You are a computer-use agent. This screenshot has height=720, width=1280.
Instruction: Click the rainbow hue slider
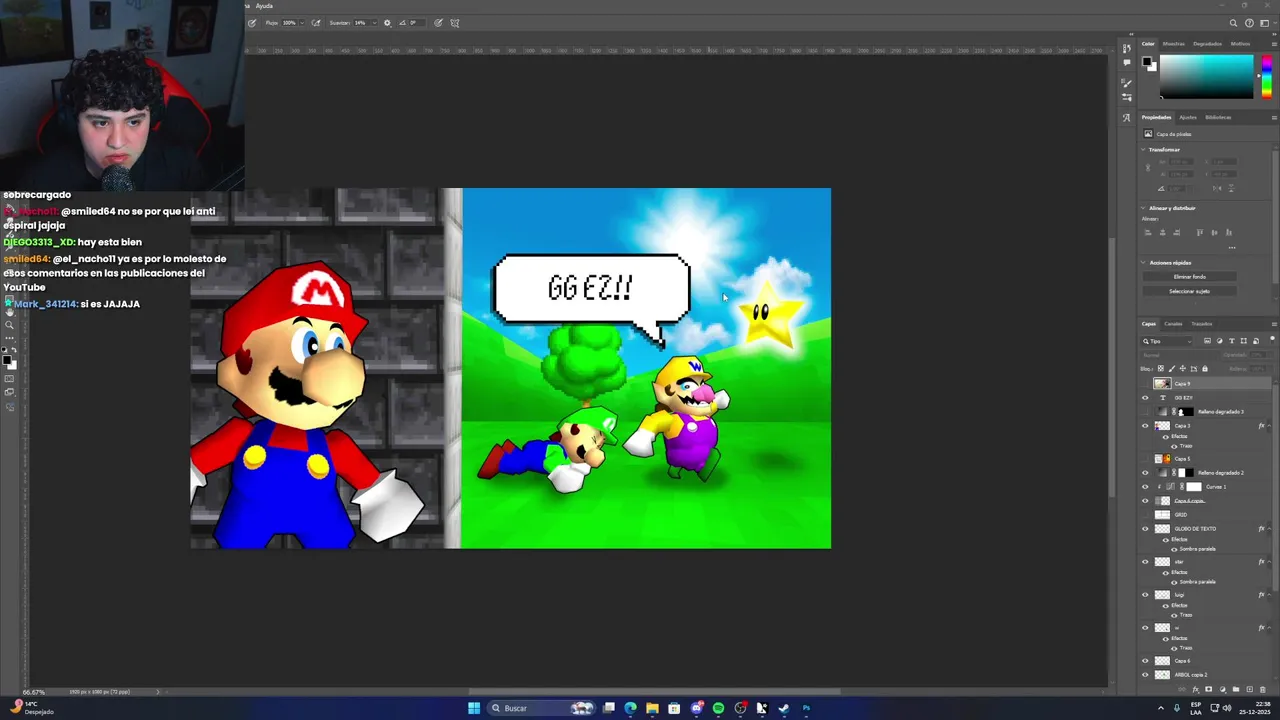click(1266, 76)
